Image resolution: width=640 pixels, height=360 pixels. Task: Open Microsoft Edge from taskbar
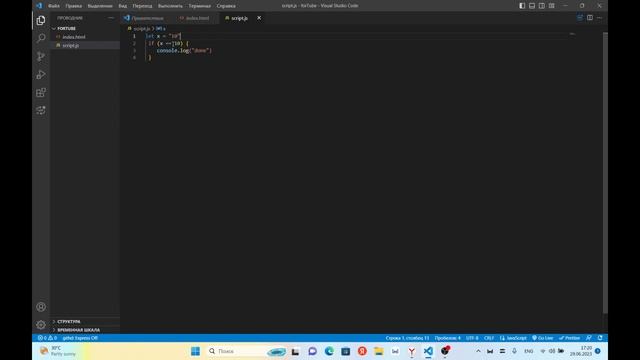point(329,351)
